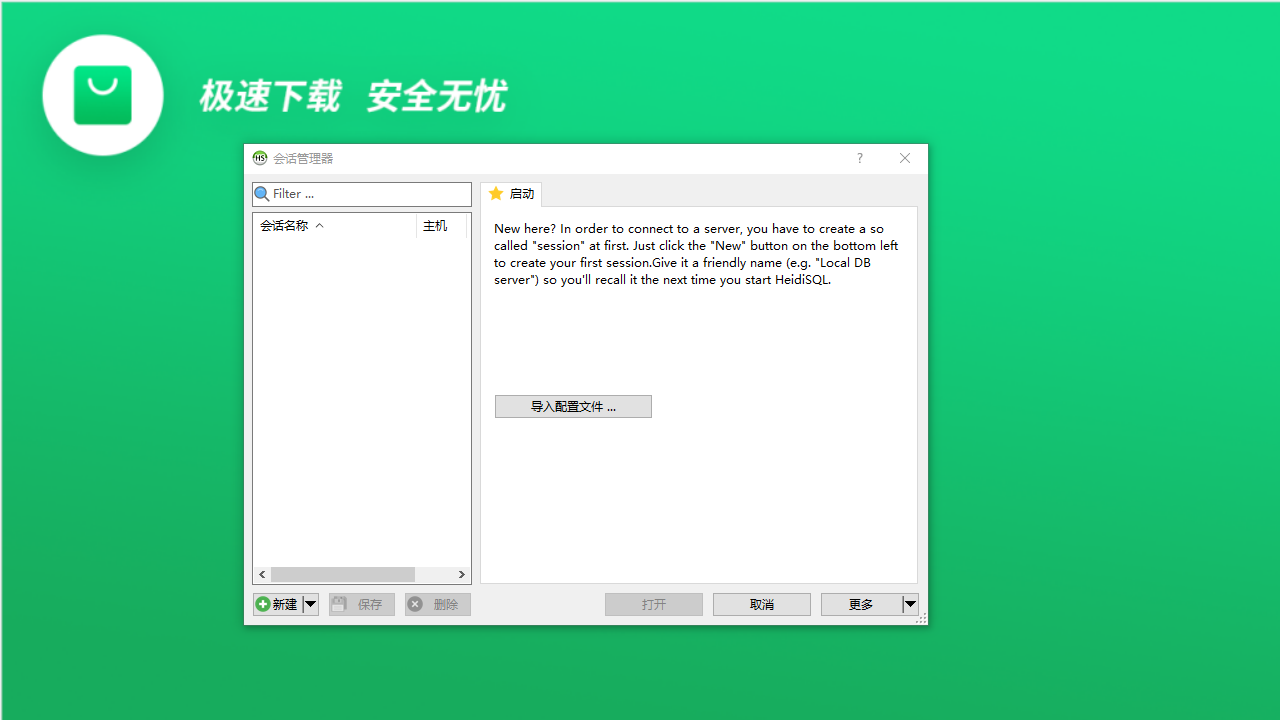Open help via the question mark icon
Image resolution: width=1280 pixels, height=720 pixels.
(x=858, y=158)
